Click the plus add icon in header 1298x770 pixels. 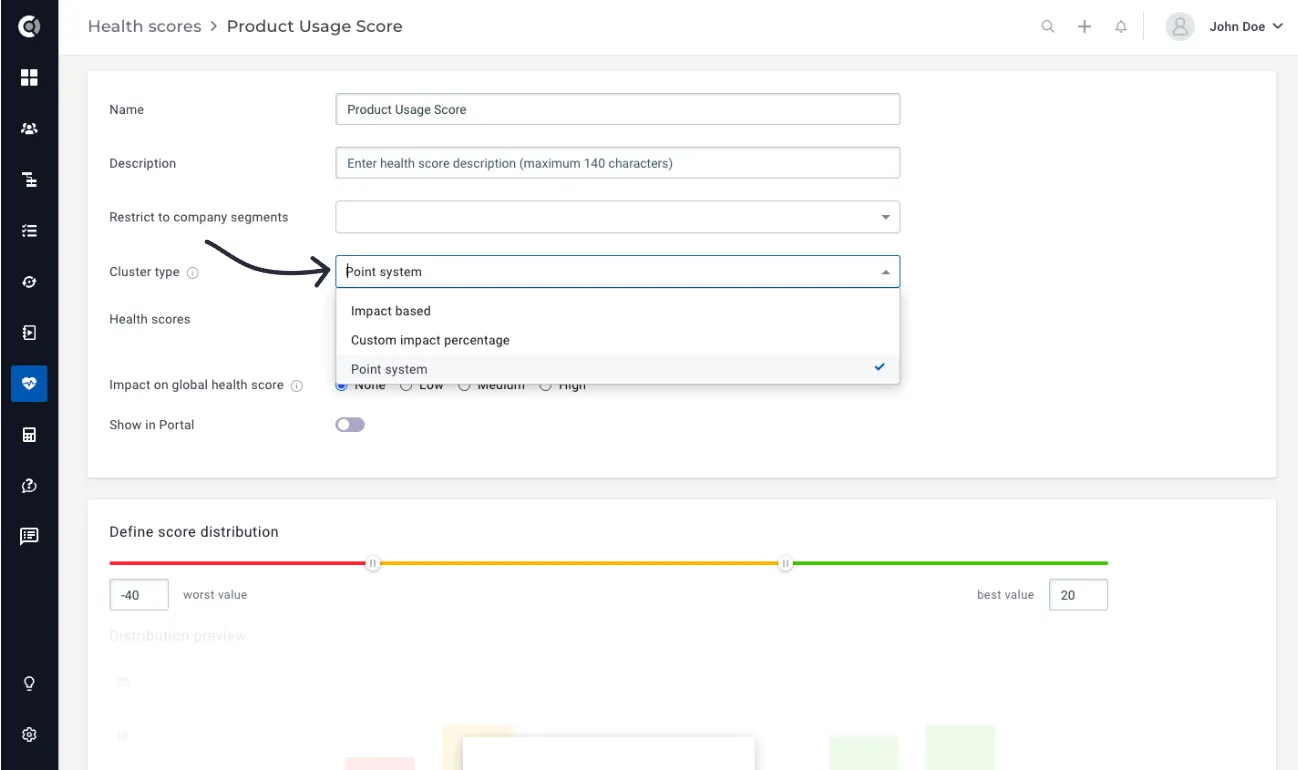(1084, 27)
